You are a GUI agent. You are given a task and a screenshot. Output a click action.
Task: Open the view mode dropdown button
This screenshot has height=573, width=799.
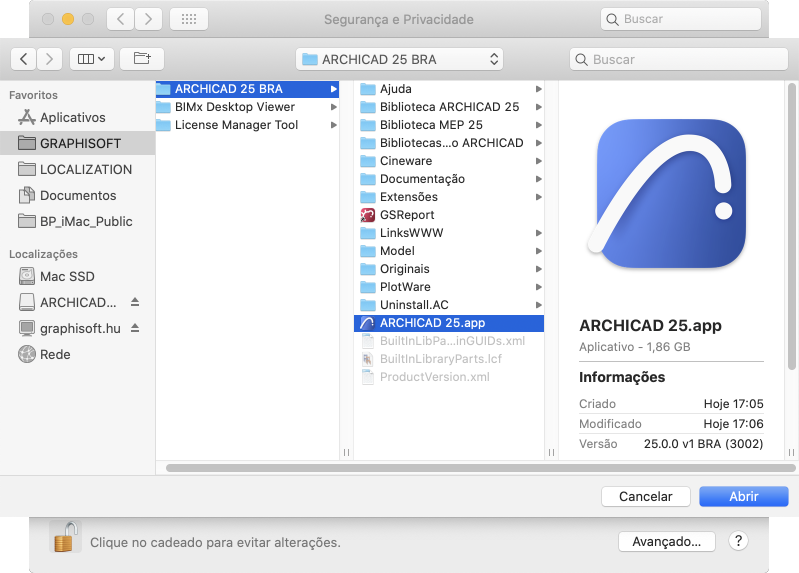click(x=91, y=59)
